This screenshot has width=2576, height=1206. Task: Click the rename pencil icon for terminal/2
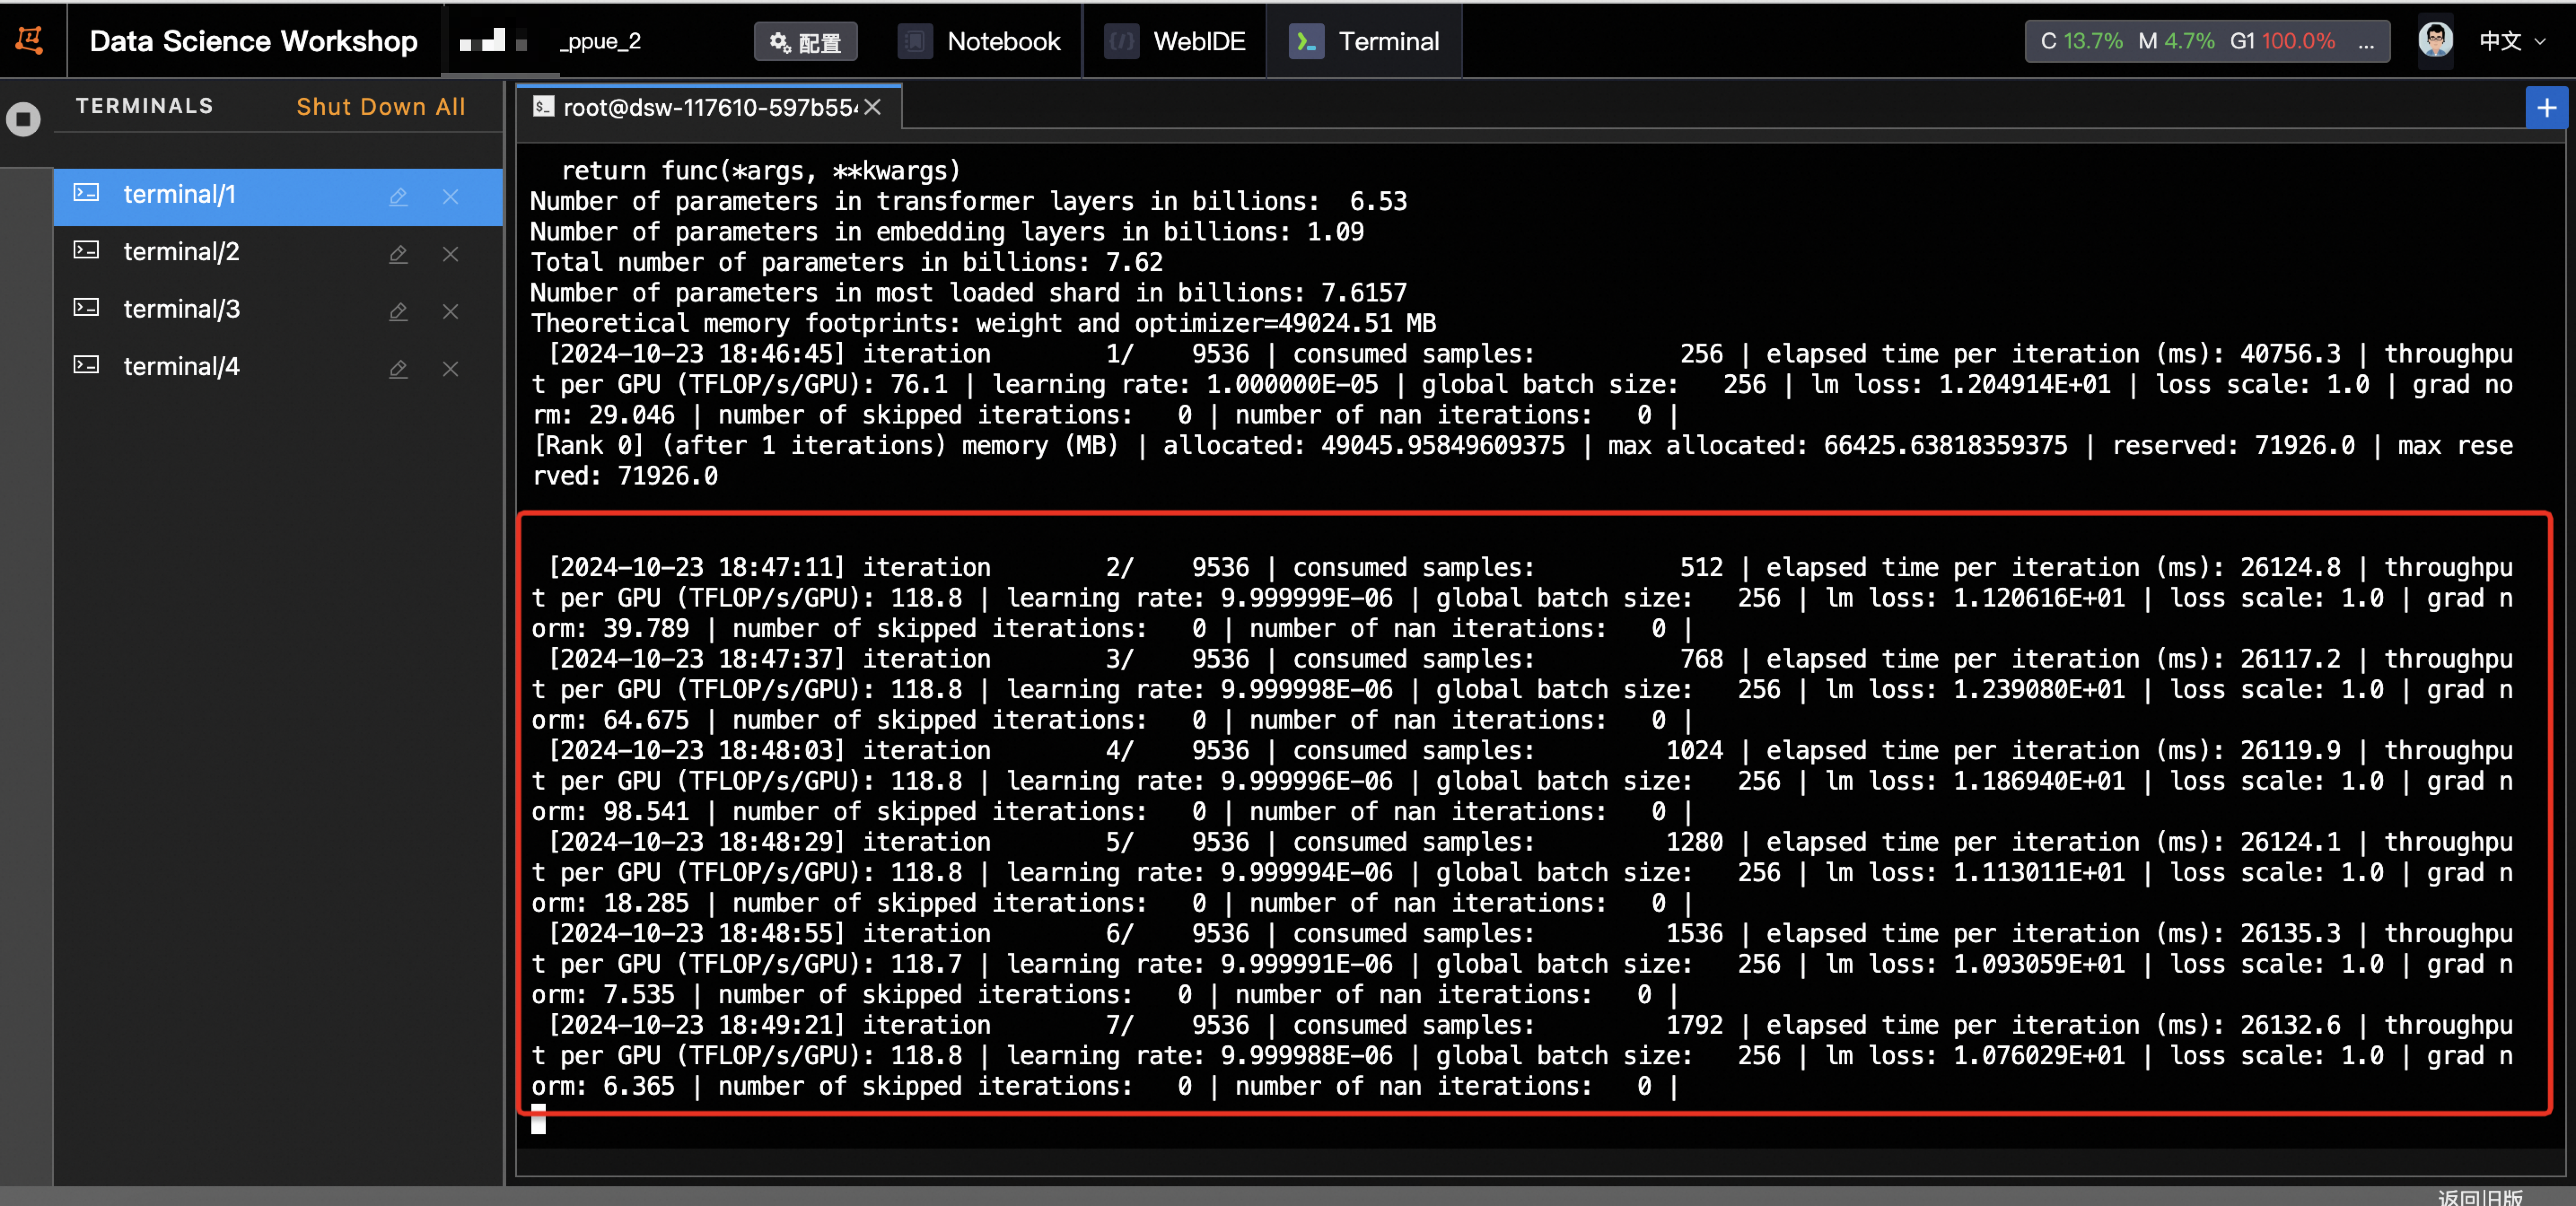398,254
